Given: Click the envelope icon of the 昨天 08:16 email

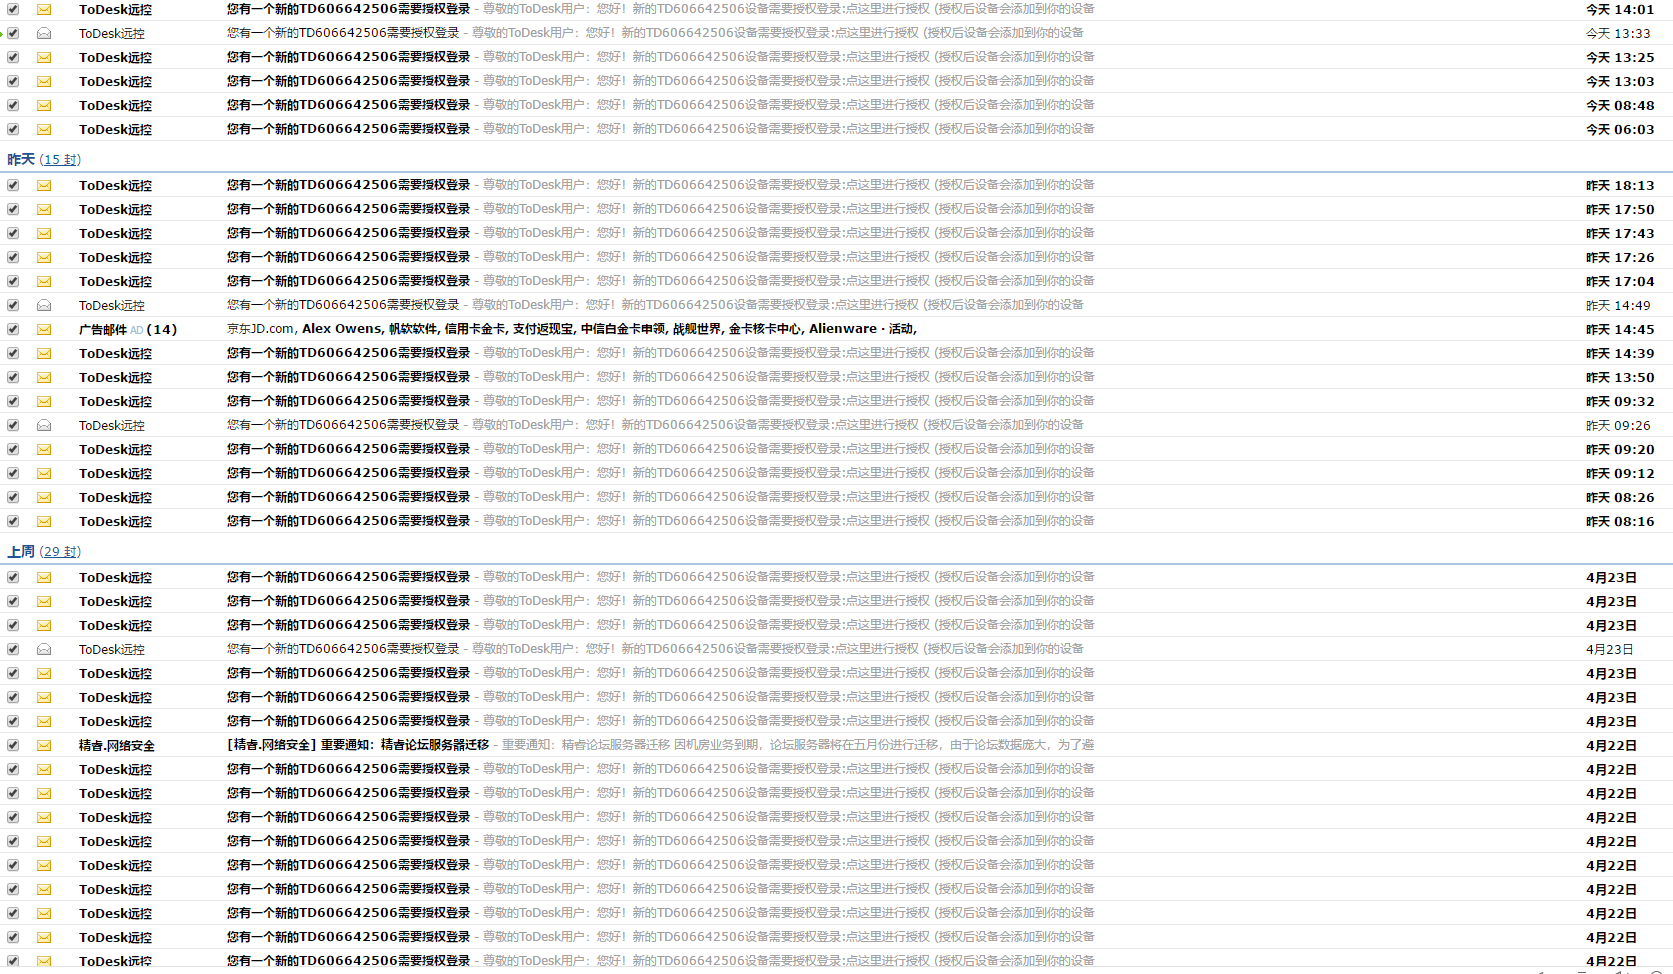Looking at the screenshot, I should click(x=44, y=521).
